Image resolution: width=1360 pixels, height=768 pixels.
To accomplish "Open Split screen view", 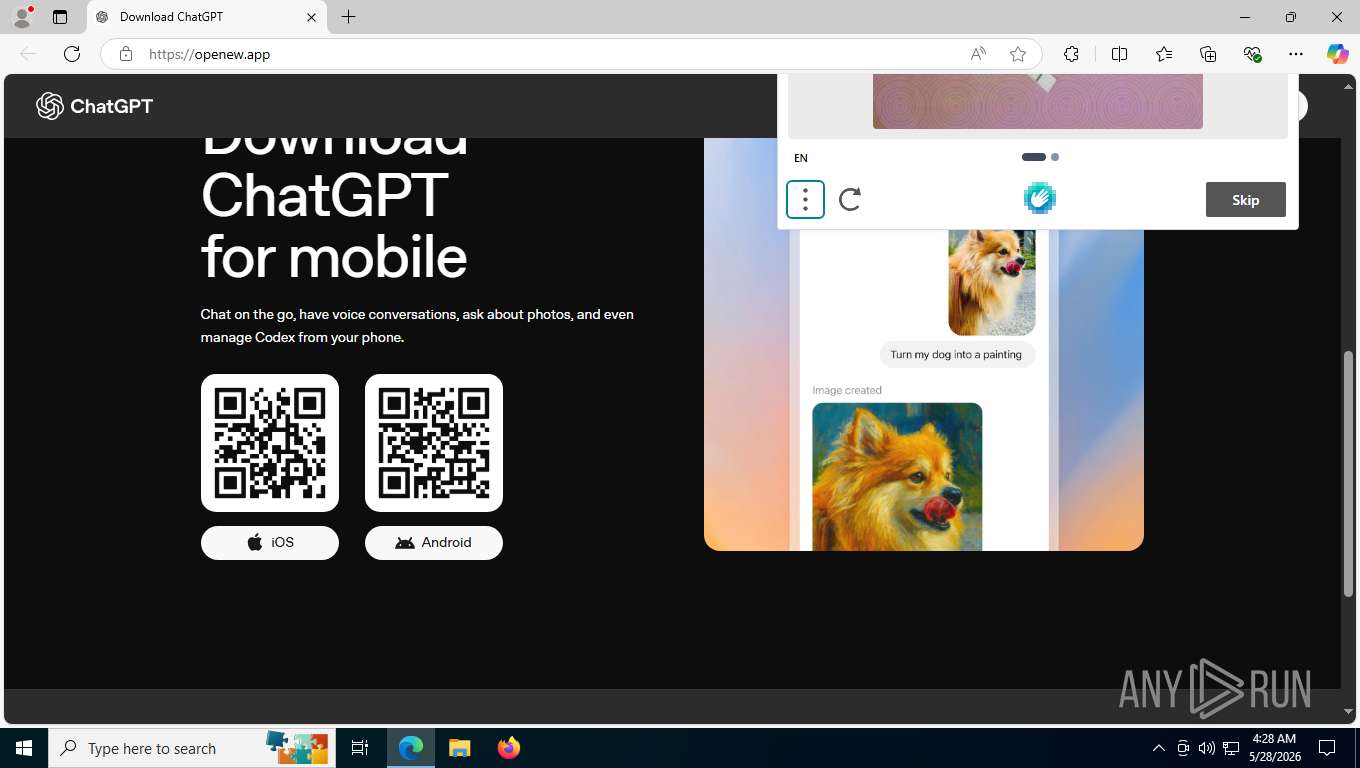I will [x=1120, y=54].
